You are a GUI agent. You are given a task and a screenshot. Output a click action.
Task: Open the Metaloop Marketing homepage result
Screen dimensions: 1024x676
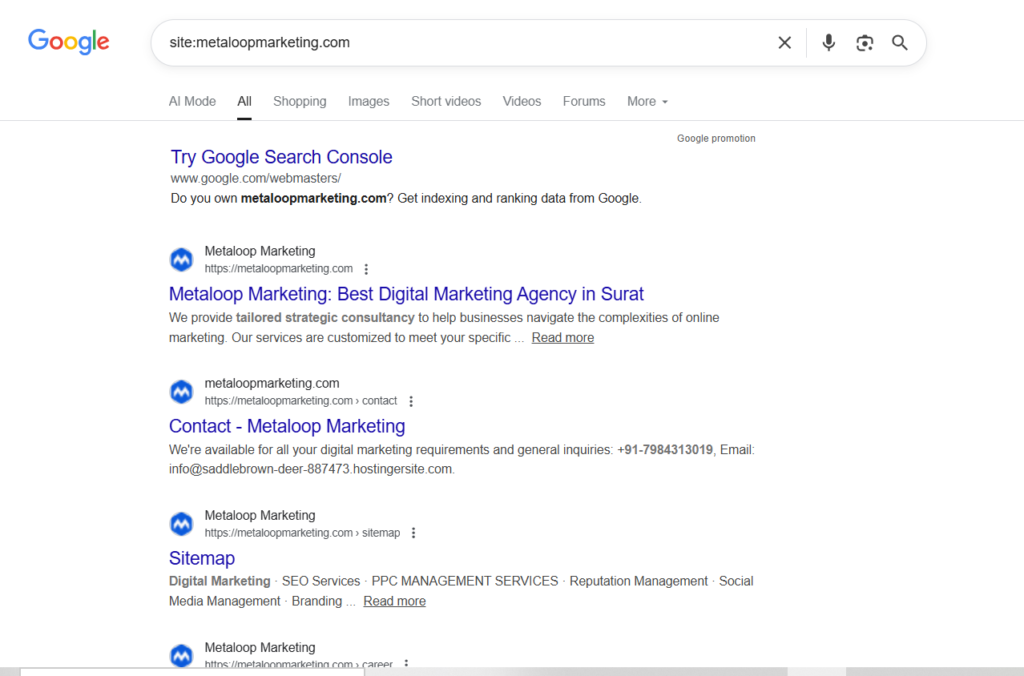[406, 294]
